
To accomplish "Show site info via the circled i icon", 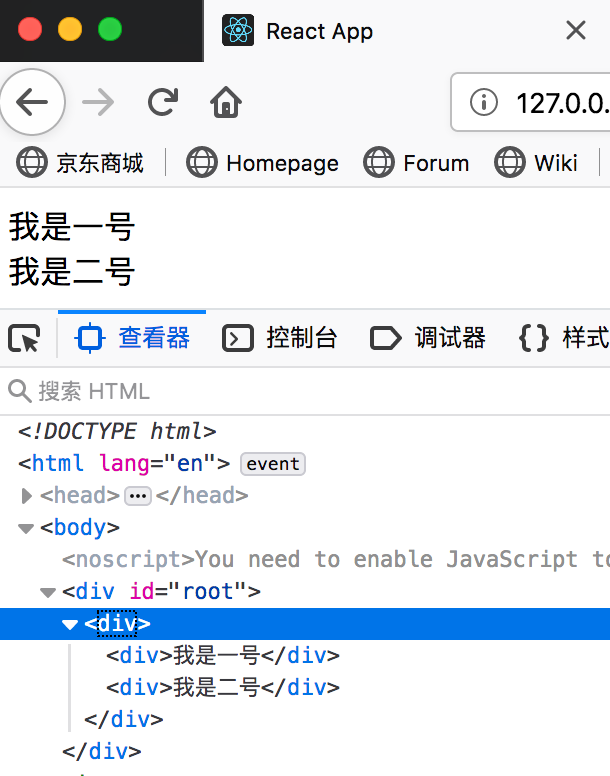I will 483,102.
